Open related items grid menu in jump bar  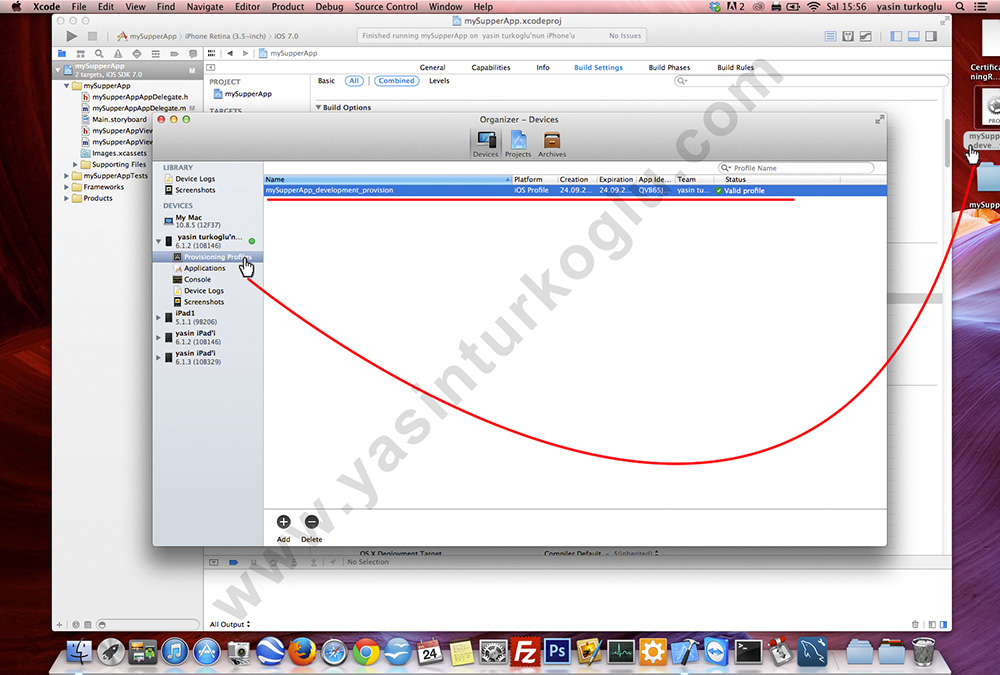212,54
